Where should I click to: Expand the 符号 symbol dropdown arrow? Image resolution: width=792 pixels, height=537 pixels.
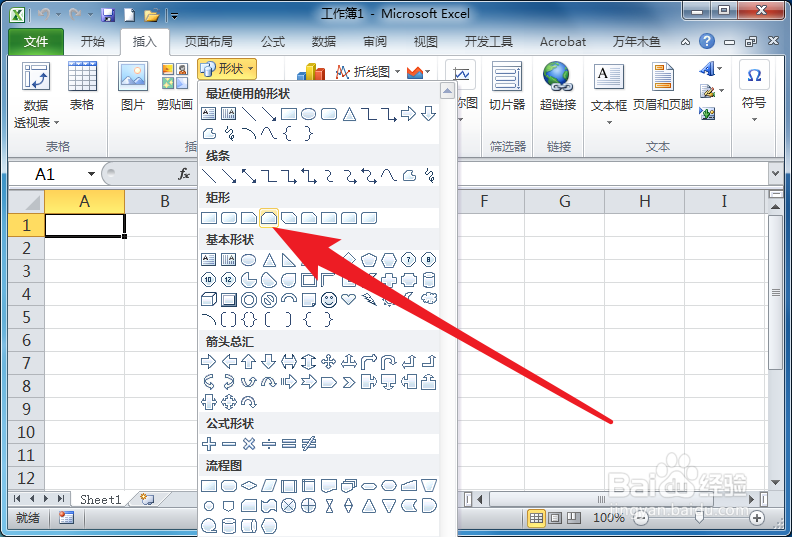pyautogui.click(x=754, y=119)
